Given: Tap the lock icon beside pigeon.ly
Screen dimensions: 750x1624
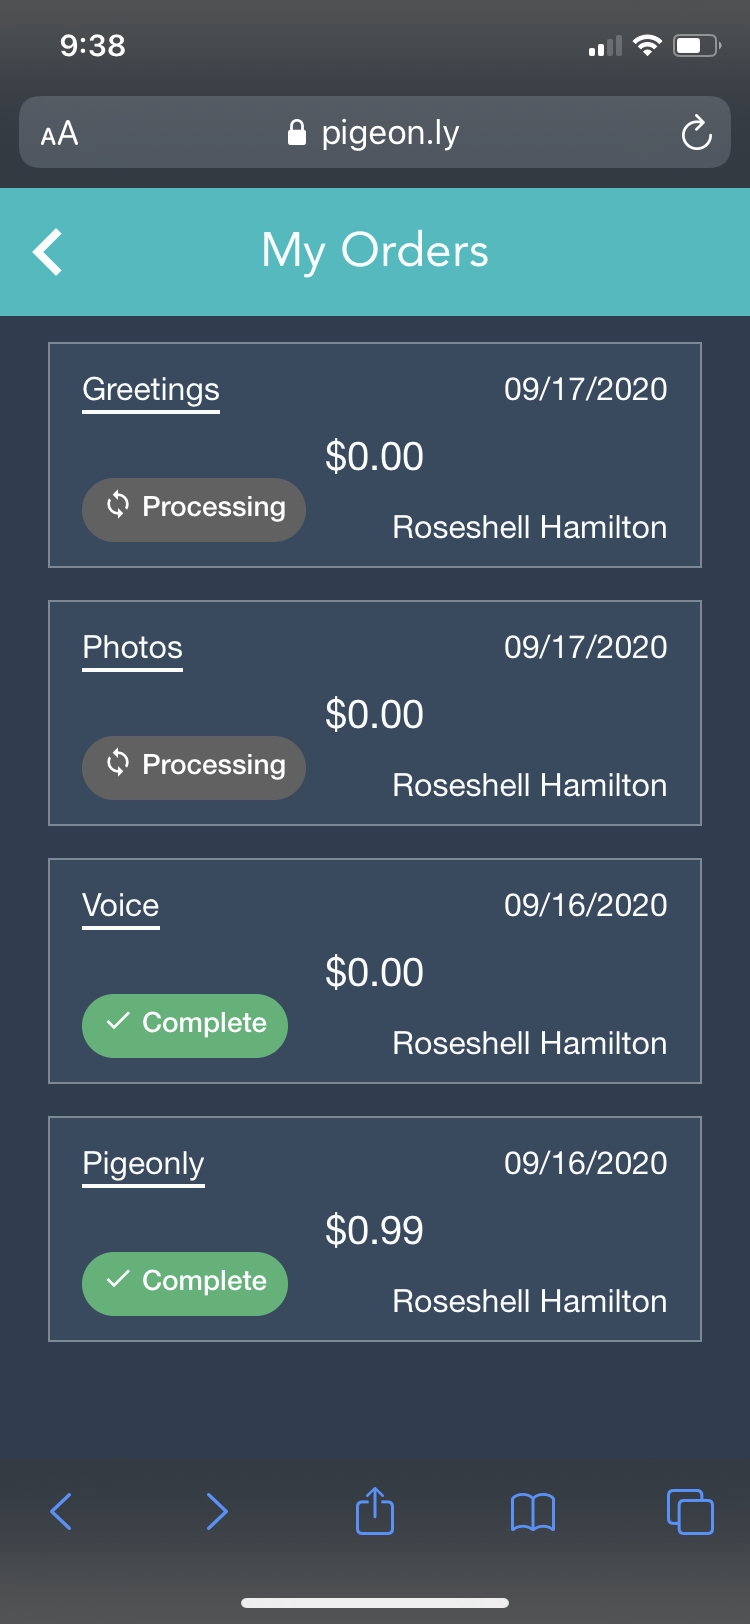Looking at the screenshot, I should pyautogui.click(x=296, y=133).
